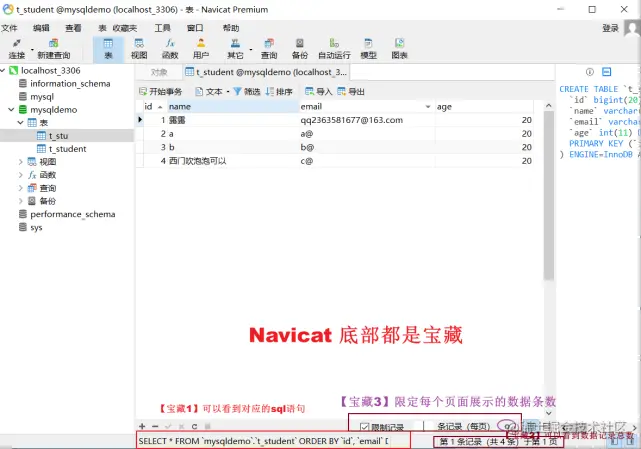Viewport: 641px width, 449px height.
Task: Click the table's vertical scrollbar
Action: pos(549,196)
